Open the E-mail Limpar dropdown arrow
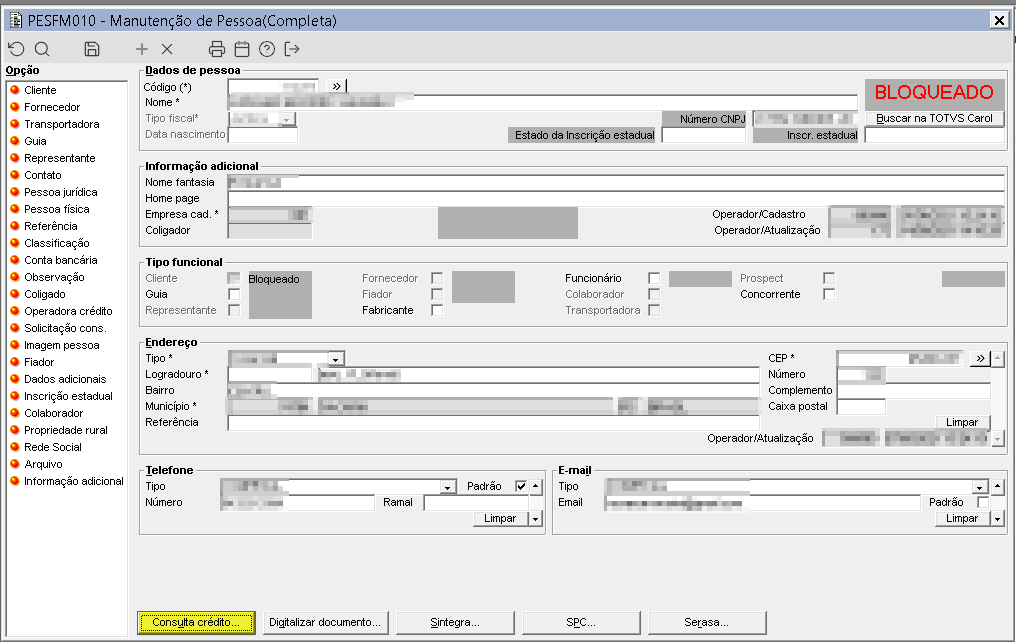Viewport: 1016px width, 642px height. (997, 519)
